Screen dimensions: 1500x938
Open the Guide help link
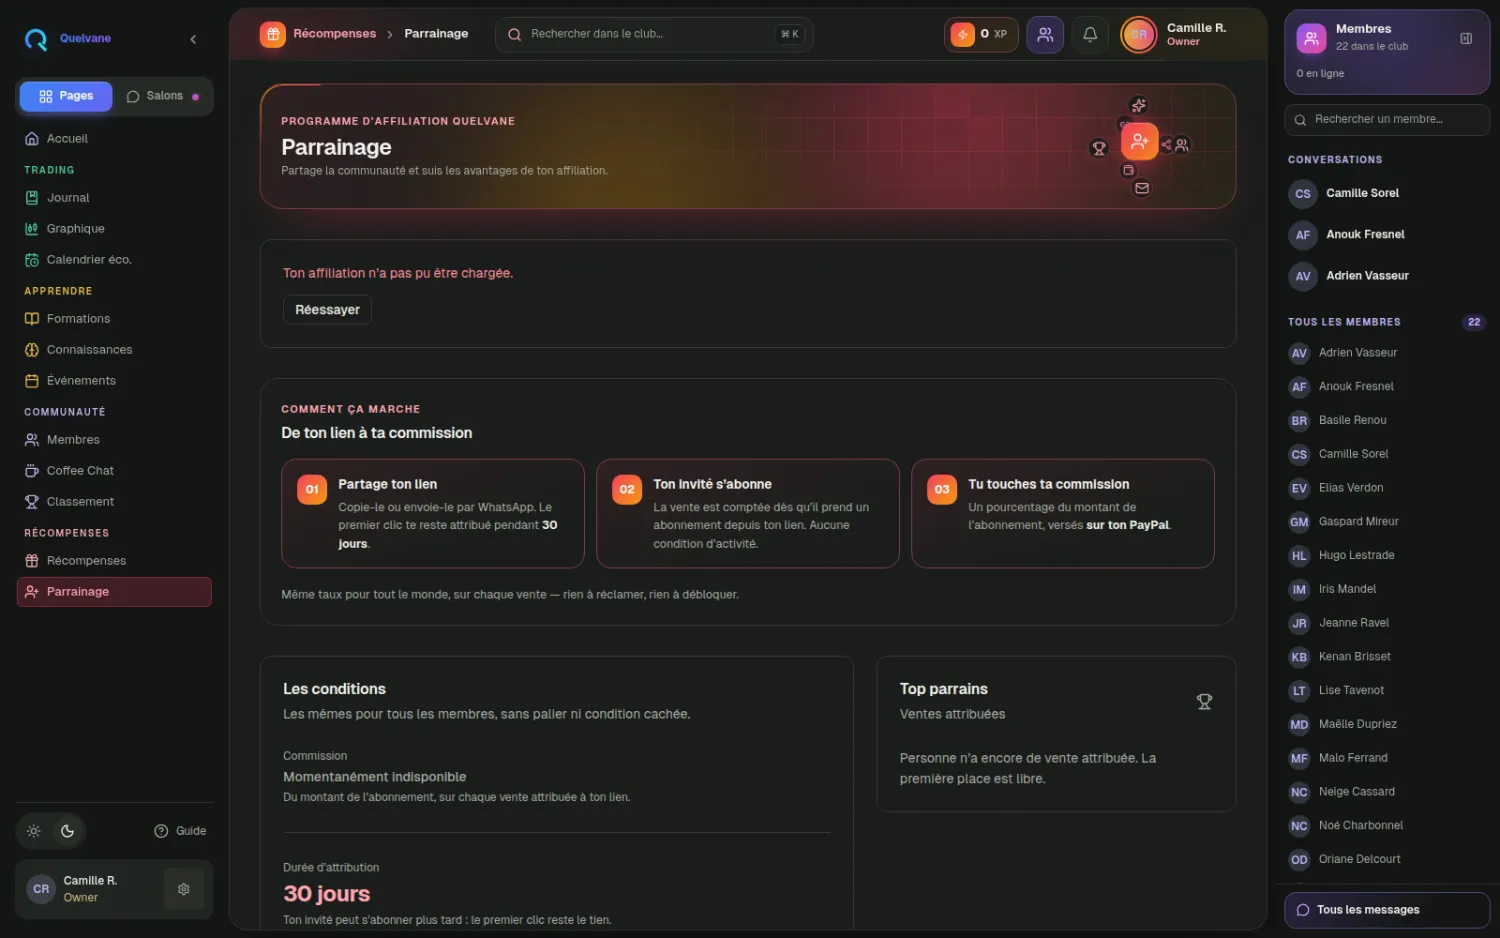click(180, 831)
